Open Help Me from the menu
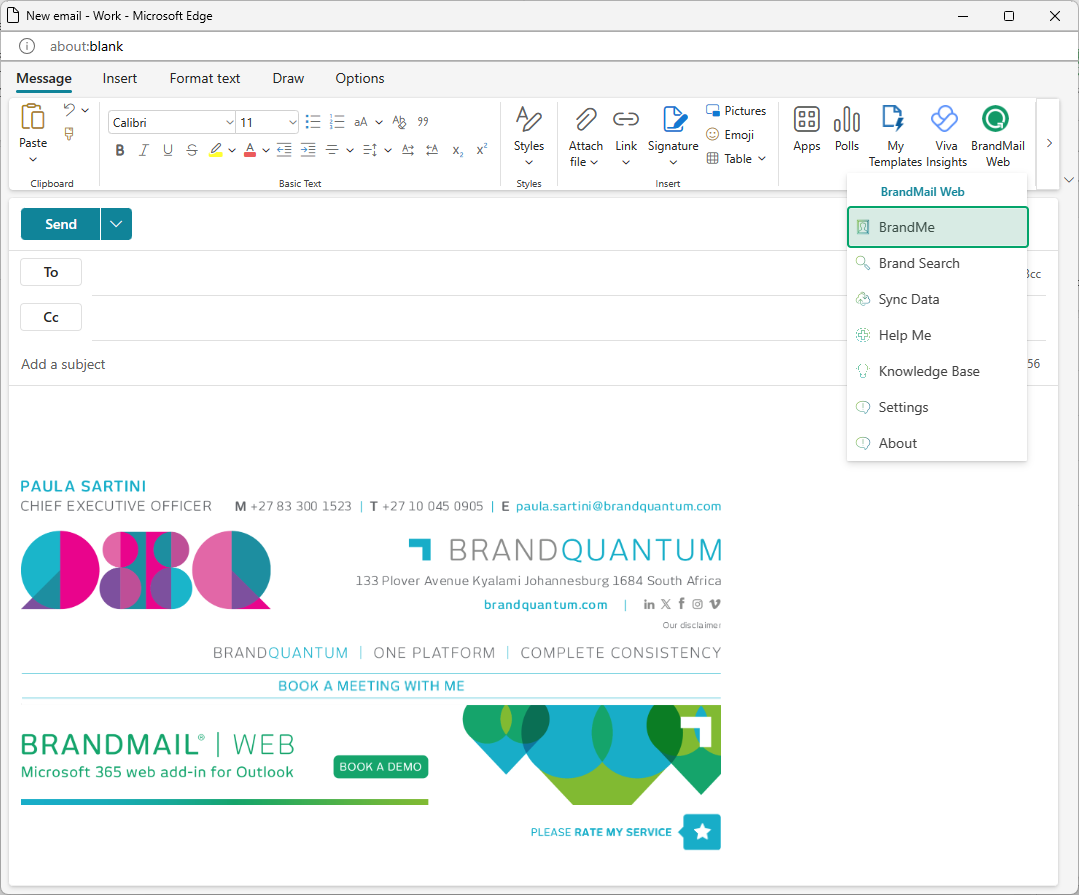This screenshot has width=1079, height=895. click(937, 335)
